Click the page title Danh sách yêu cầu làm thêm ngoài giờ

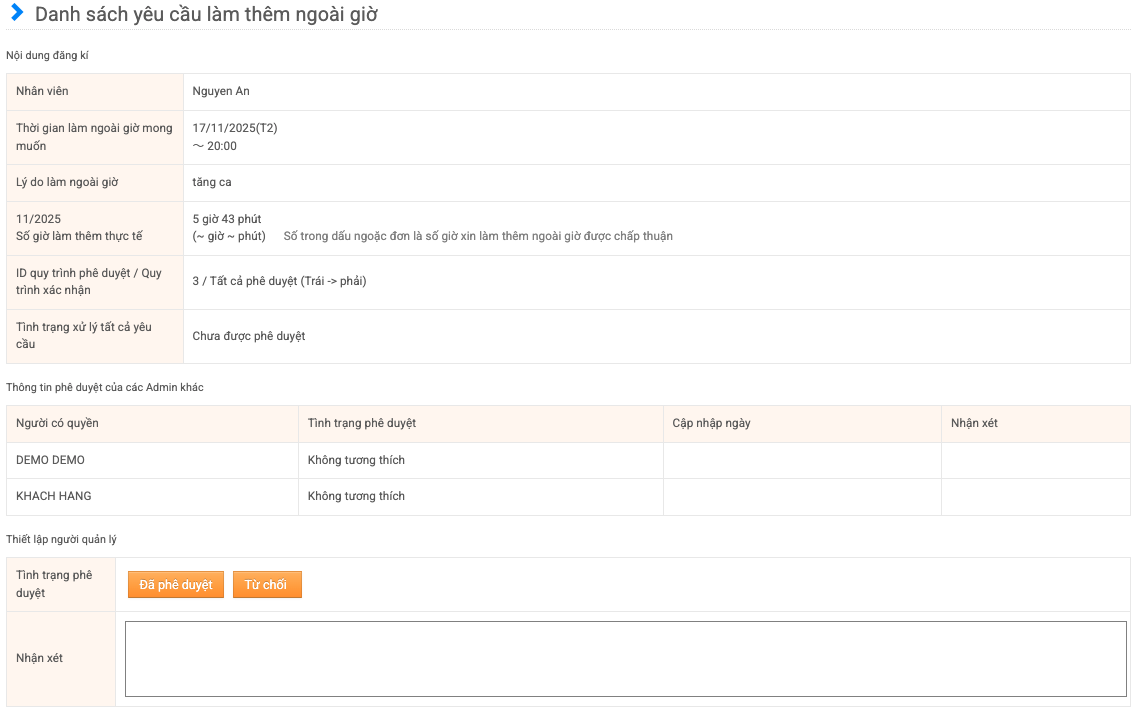206,15
